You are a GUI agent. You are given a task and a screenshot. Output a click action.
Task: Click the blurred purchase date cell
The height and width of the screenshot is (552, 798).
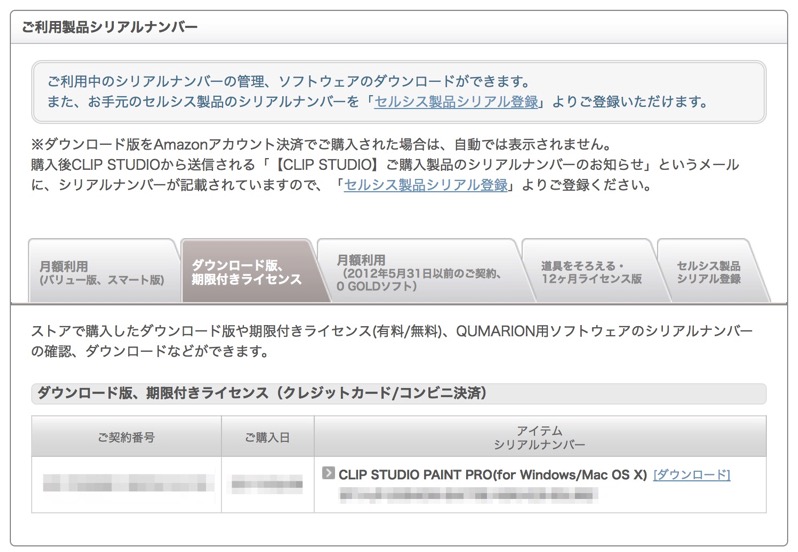[267, 483]
